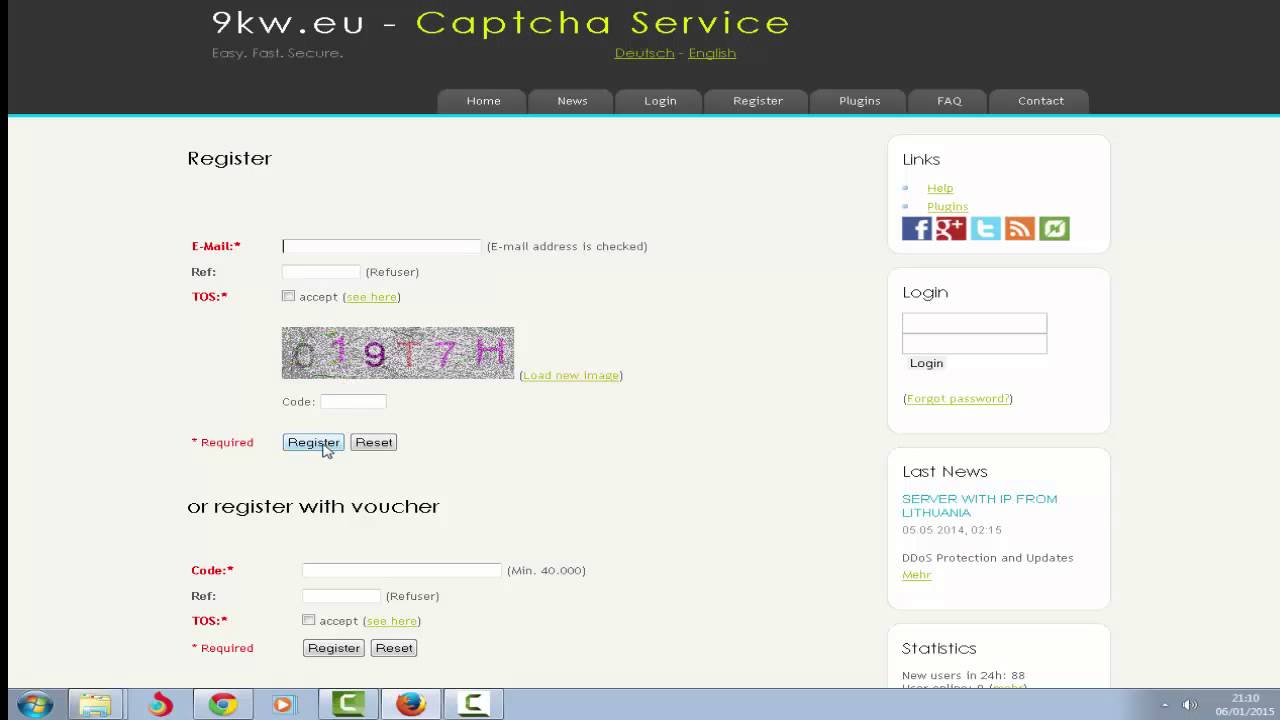Select the Register navigation tab
The image size is (1280, 720).
tap(758, 100)
